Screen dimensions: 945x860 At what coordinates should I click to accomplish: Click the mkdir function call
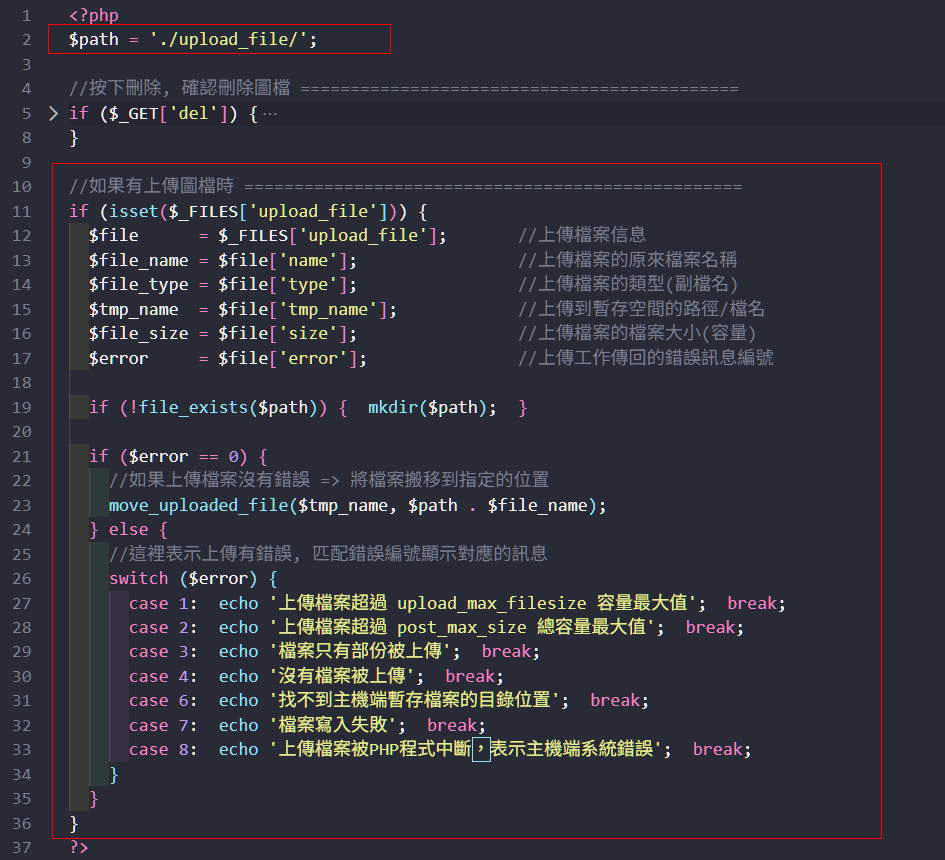pyautogui.click(x=392, y=407)
